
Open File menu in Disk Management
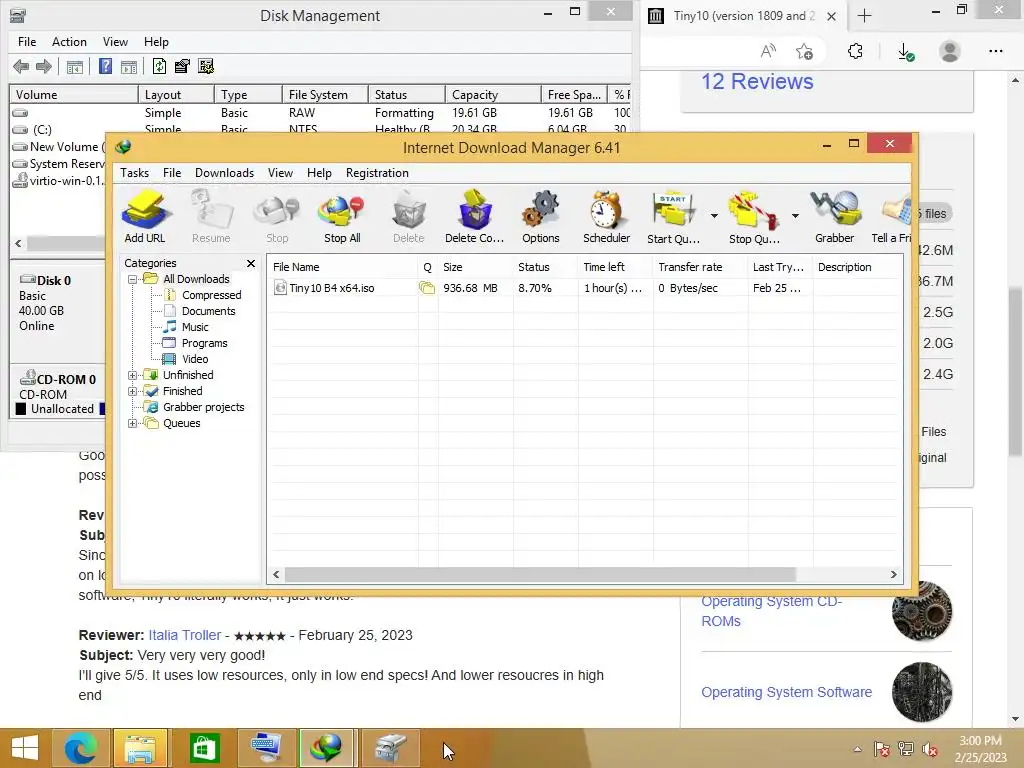point(27,42)
